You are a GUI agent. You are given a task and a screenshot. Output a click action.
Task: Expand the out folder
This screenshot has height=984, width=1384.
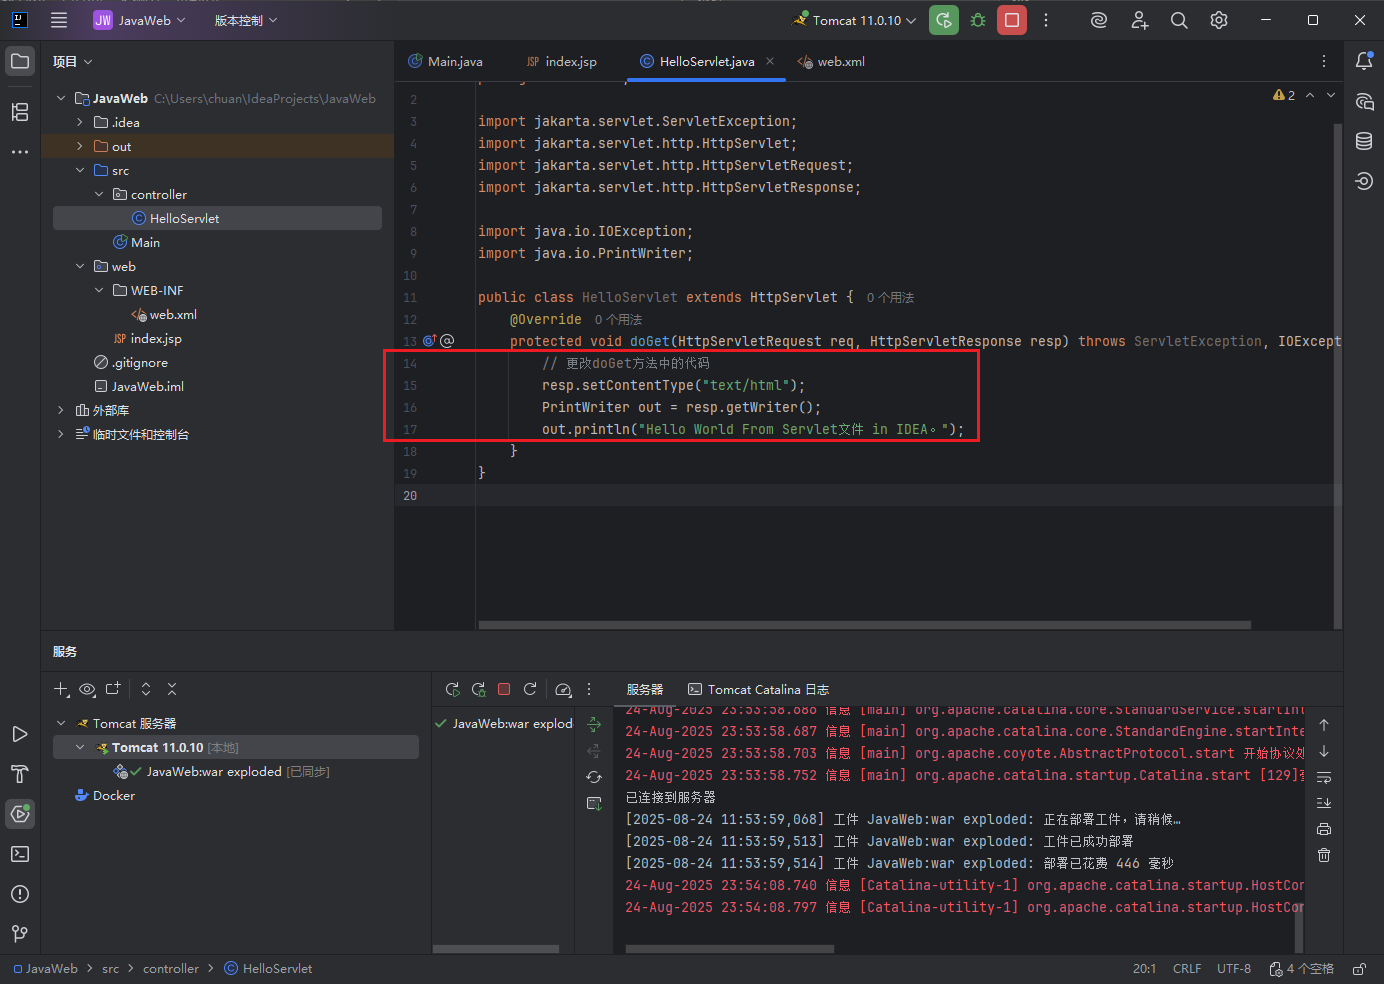[x=80, y=146]
